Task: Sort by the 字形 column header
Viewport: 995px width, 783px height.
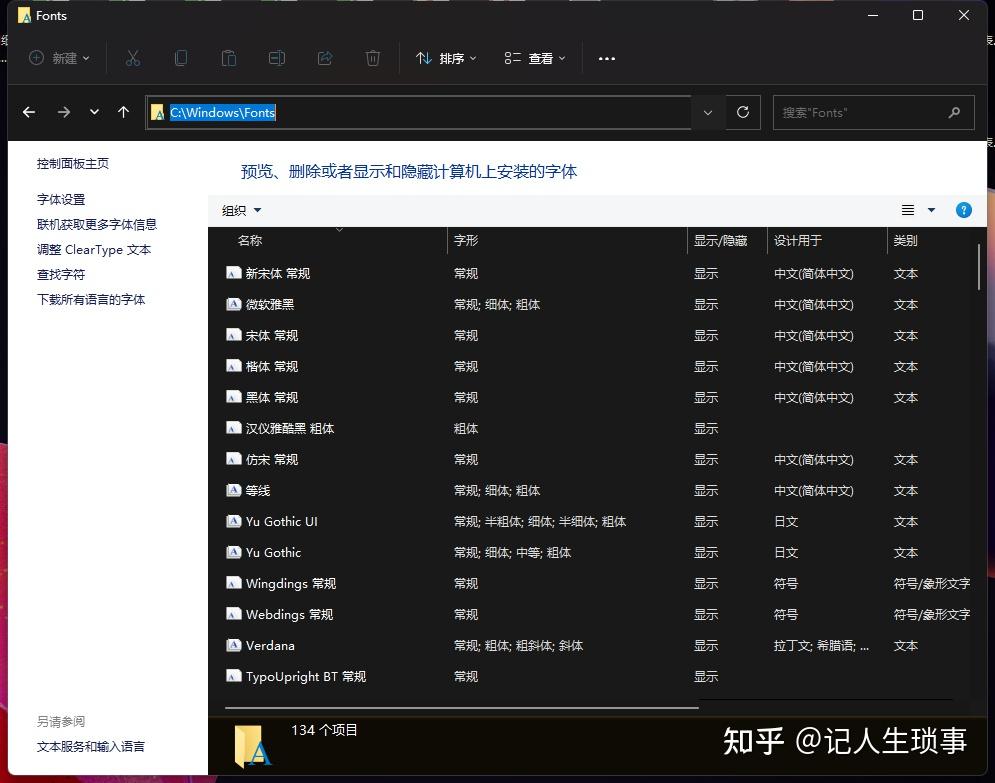Action: [x=466, y=240]
